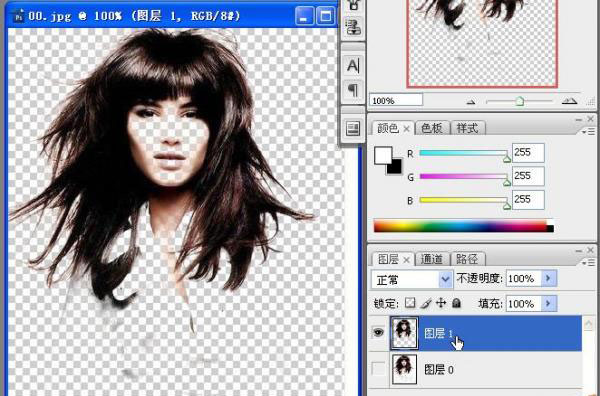This screenshot has width=600, height=396.
Task: Open the 正常 blend mode dropdown
Action: (412, 279)
